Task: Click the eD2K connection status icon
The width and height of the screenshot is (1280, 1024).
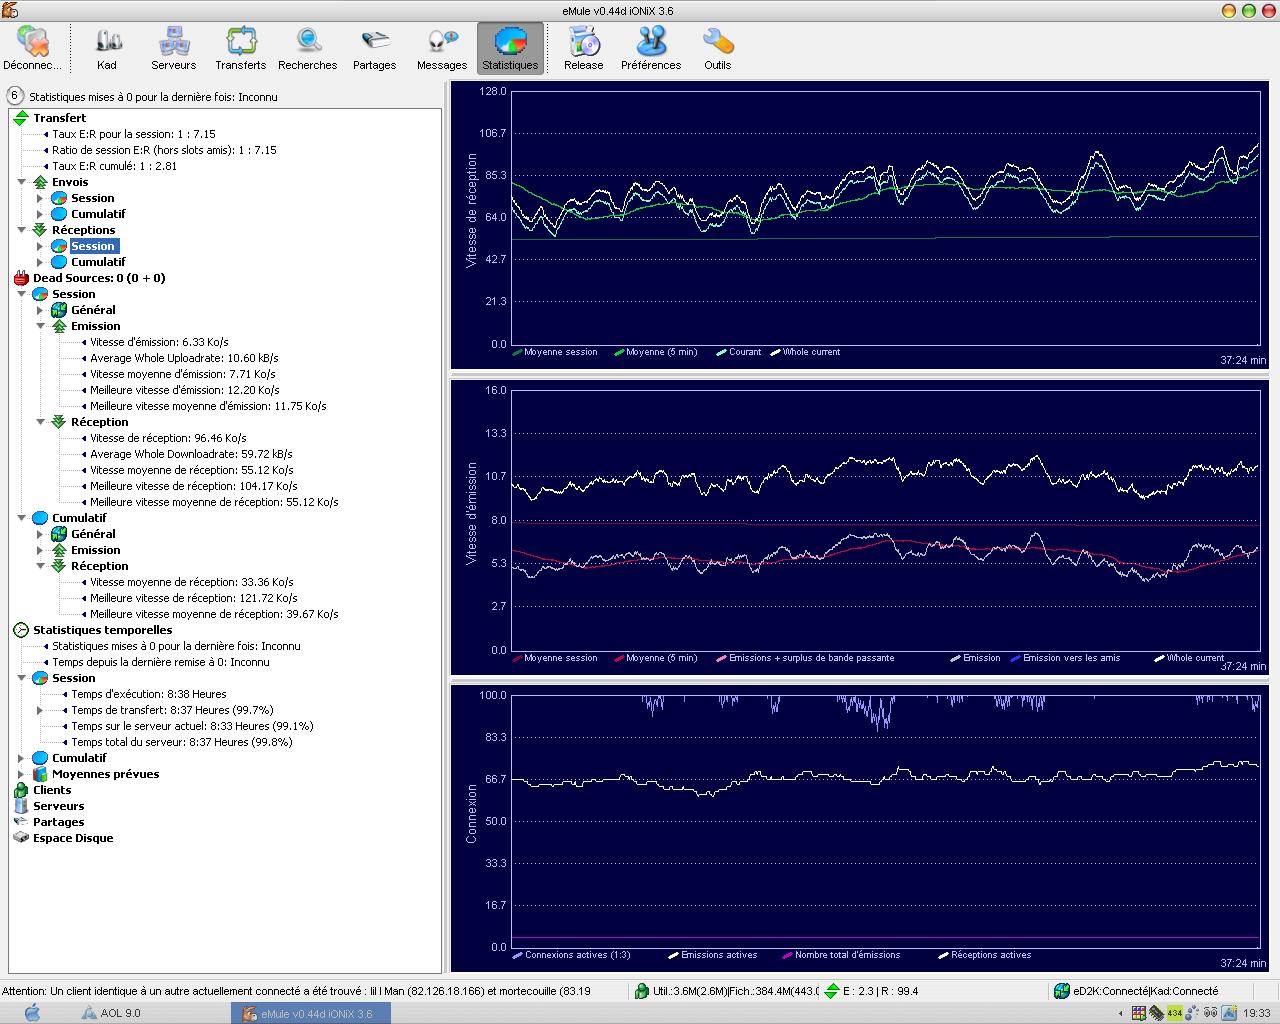Action: (1061, 991)
